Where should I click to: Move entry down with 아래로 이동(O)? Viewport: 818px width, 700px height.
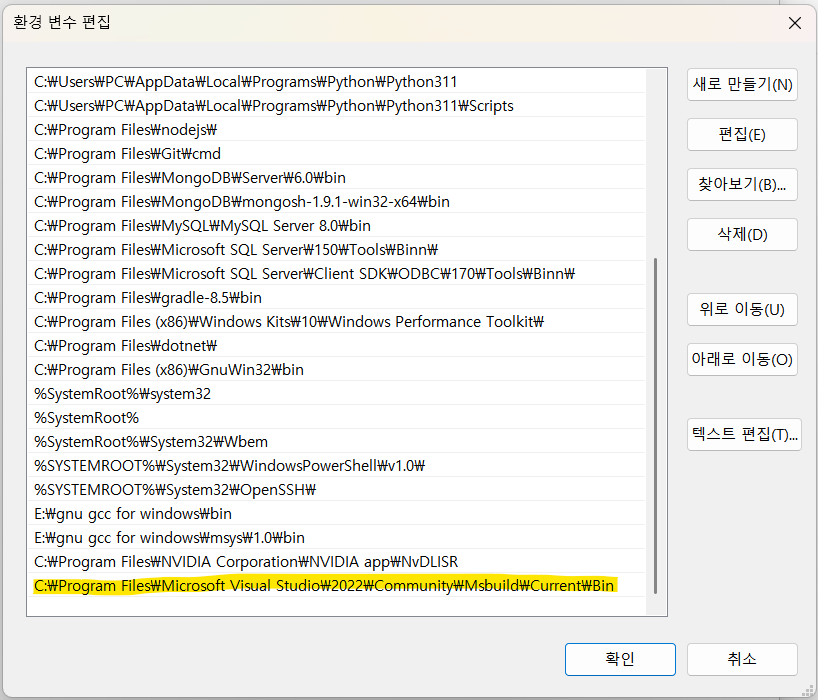coord(742,359)
